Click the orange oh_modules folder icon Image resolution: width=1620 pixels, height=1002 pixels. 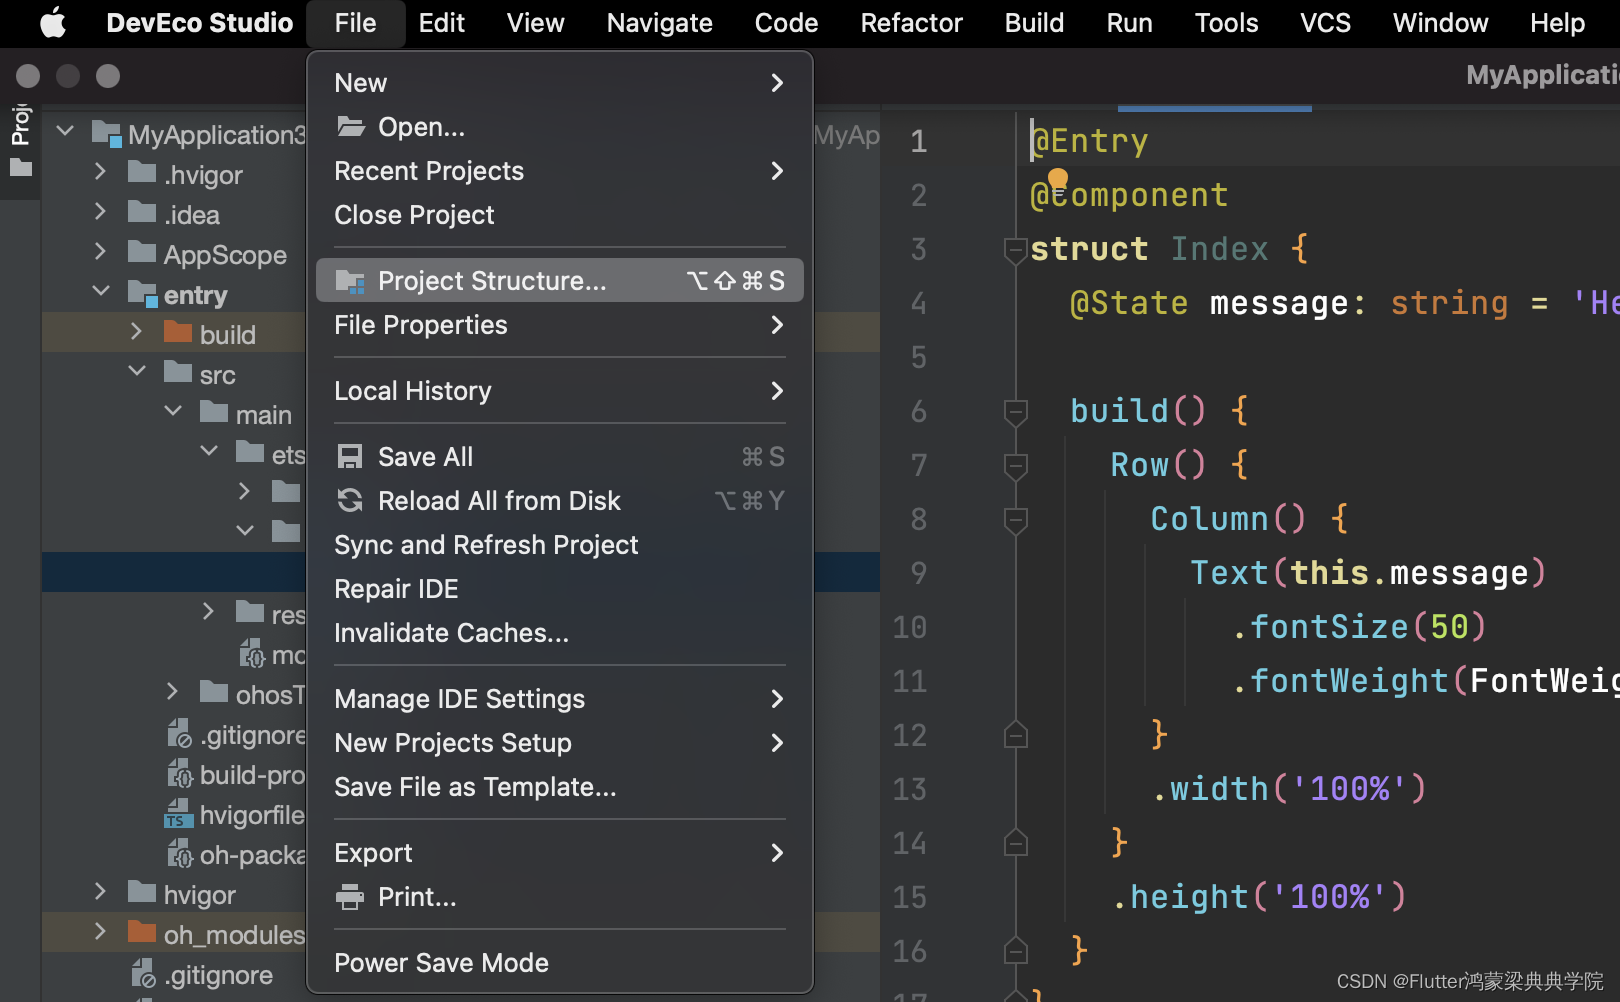142,932
